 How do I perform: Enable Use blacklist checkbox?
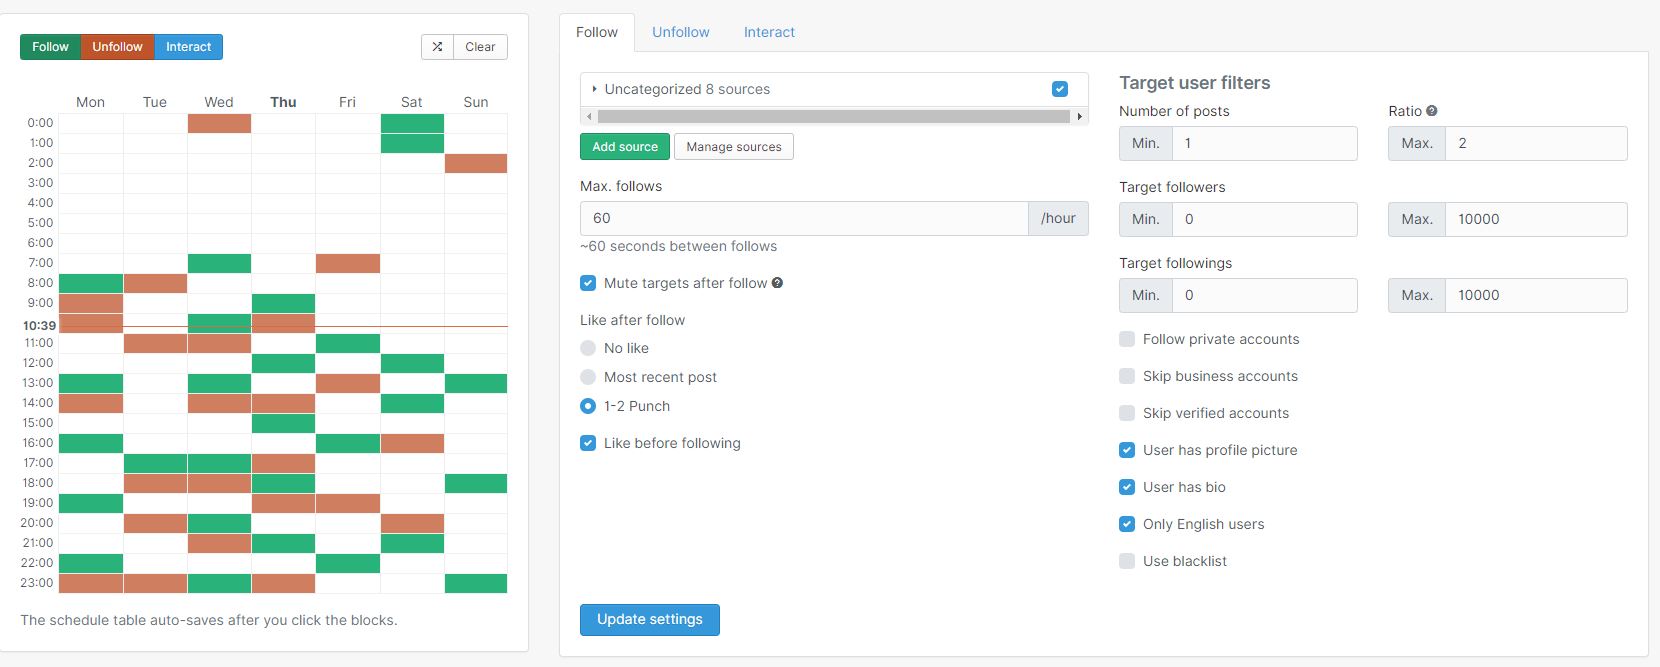[1127, 561]
